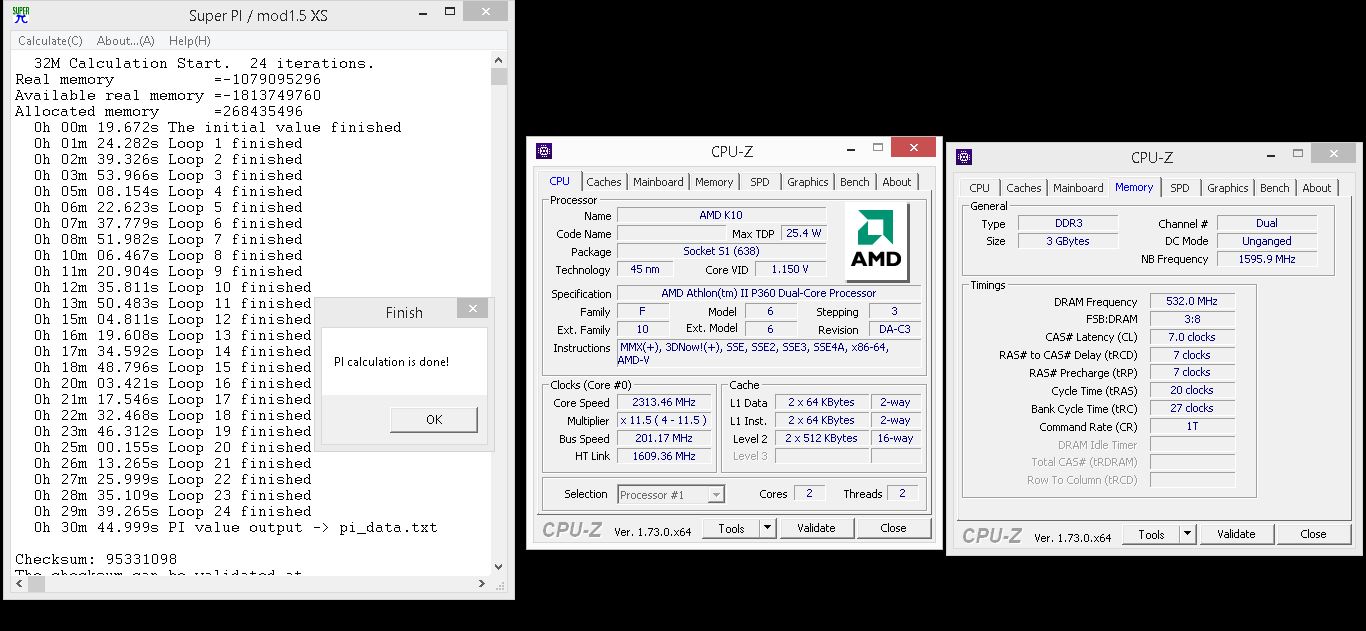This screenshot has height=631, width=1366.
Task: Click Validate button in CPU-Z CPU window
Action: click(x=816, y=528)
